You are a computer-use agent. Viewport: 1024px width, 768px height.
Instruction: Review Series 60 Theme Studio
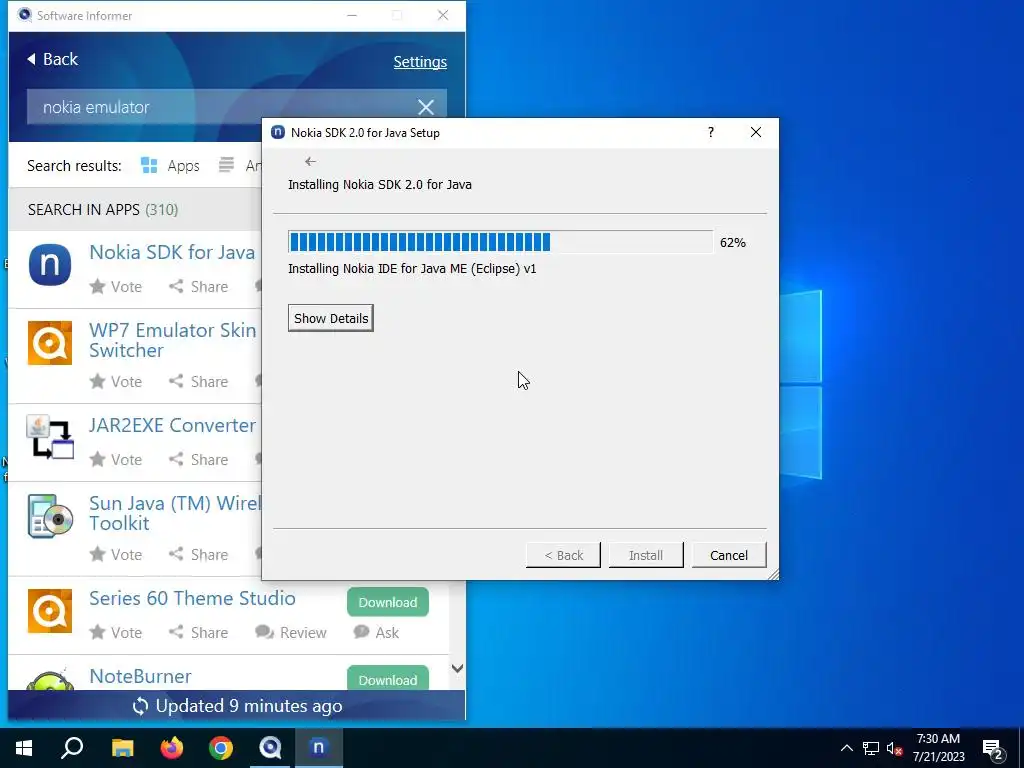pyautogui.click(x=291, y=633)
